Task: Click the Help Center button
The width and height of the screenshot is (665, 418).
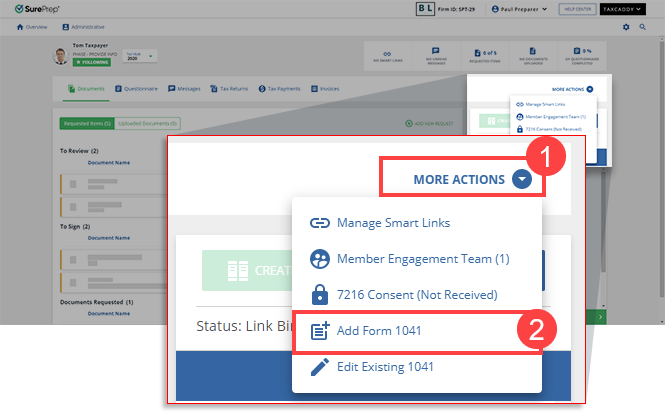Action: (x=575, y=8)
